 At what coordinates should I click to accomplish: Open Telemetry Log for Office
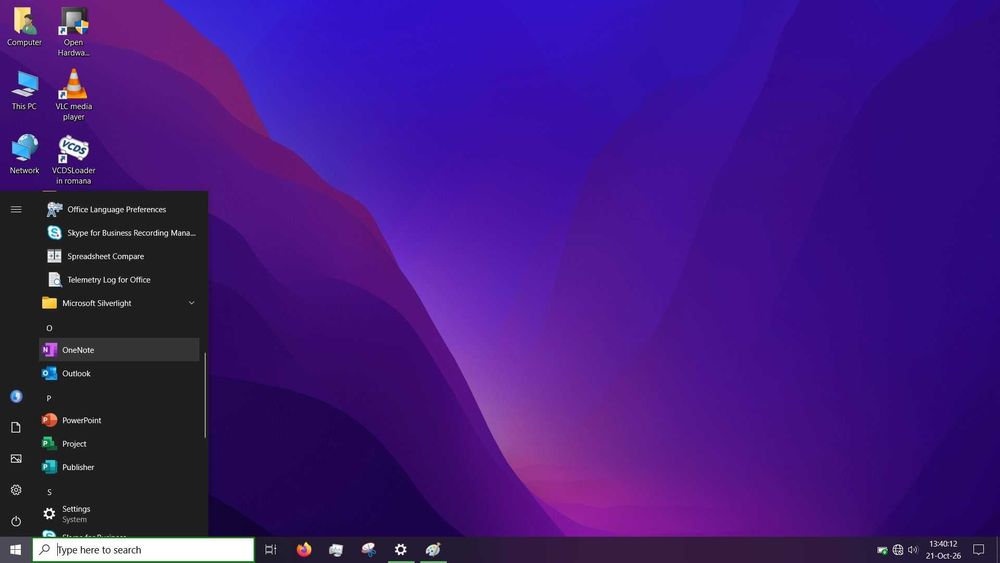point(119,279)
